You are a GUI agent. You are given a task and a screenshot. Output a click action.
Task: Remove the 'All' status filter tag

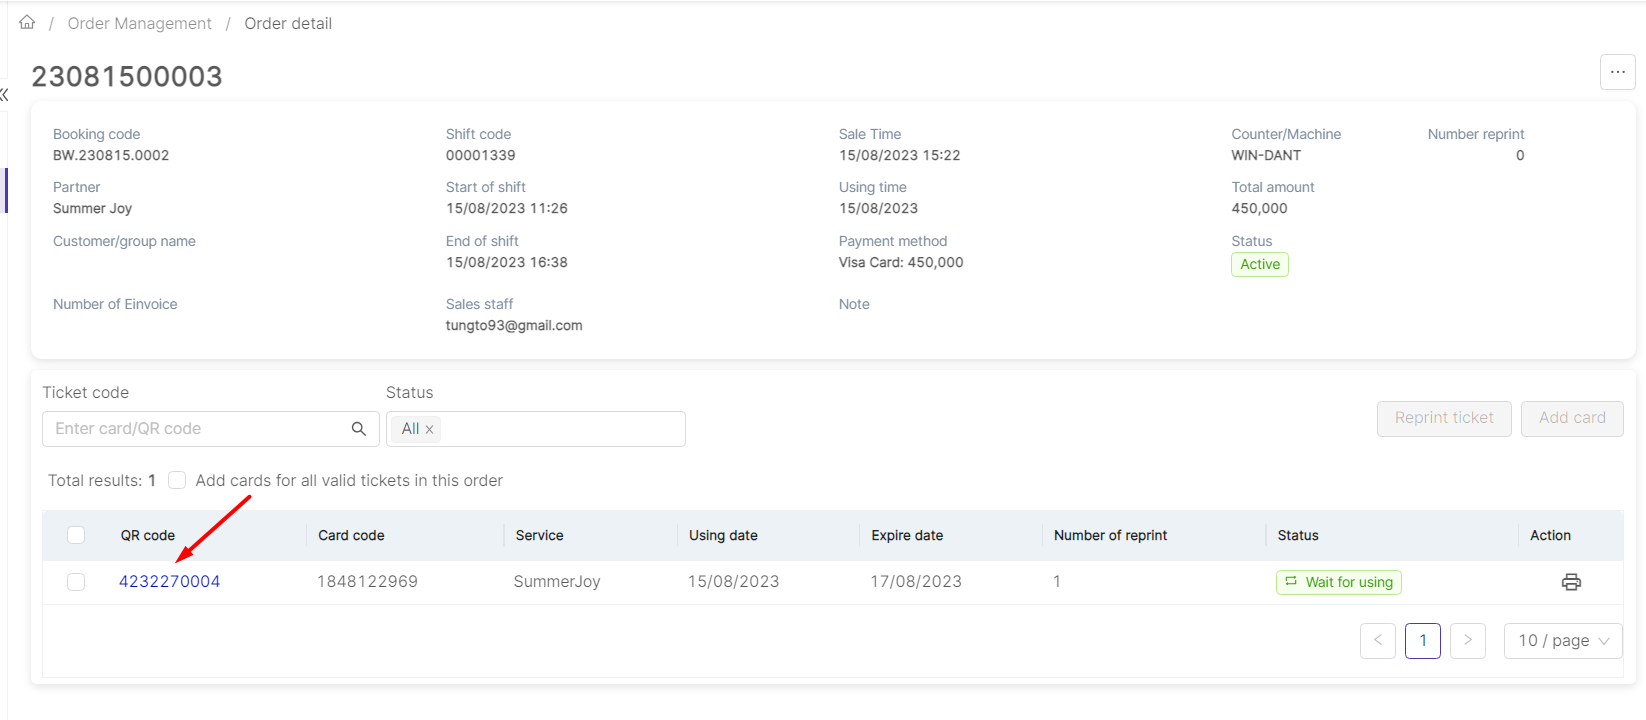click(x=430, y=430)
